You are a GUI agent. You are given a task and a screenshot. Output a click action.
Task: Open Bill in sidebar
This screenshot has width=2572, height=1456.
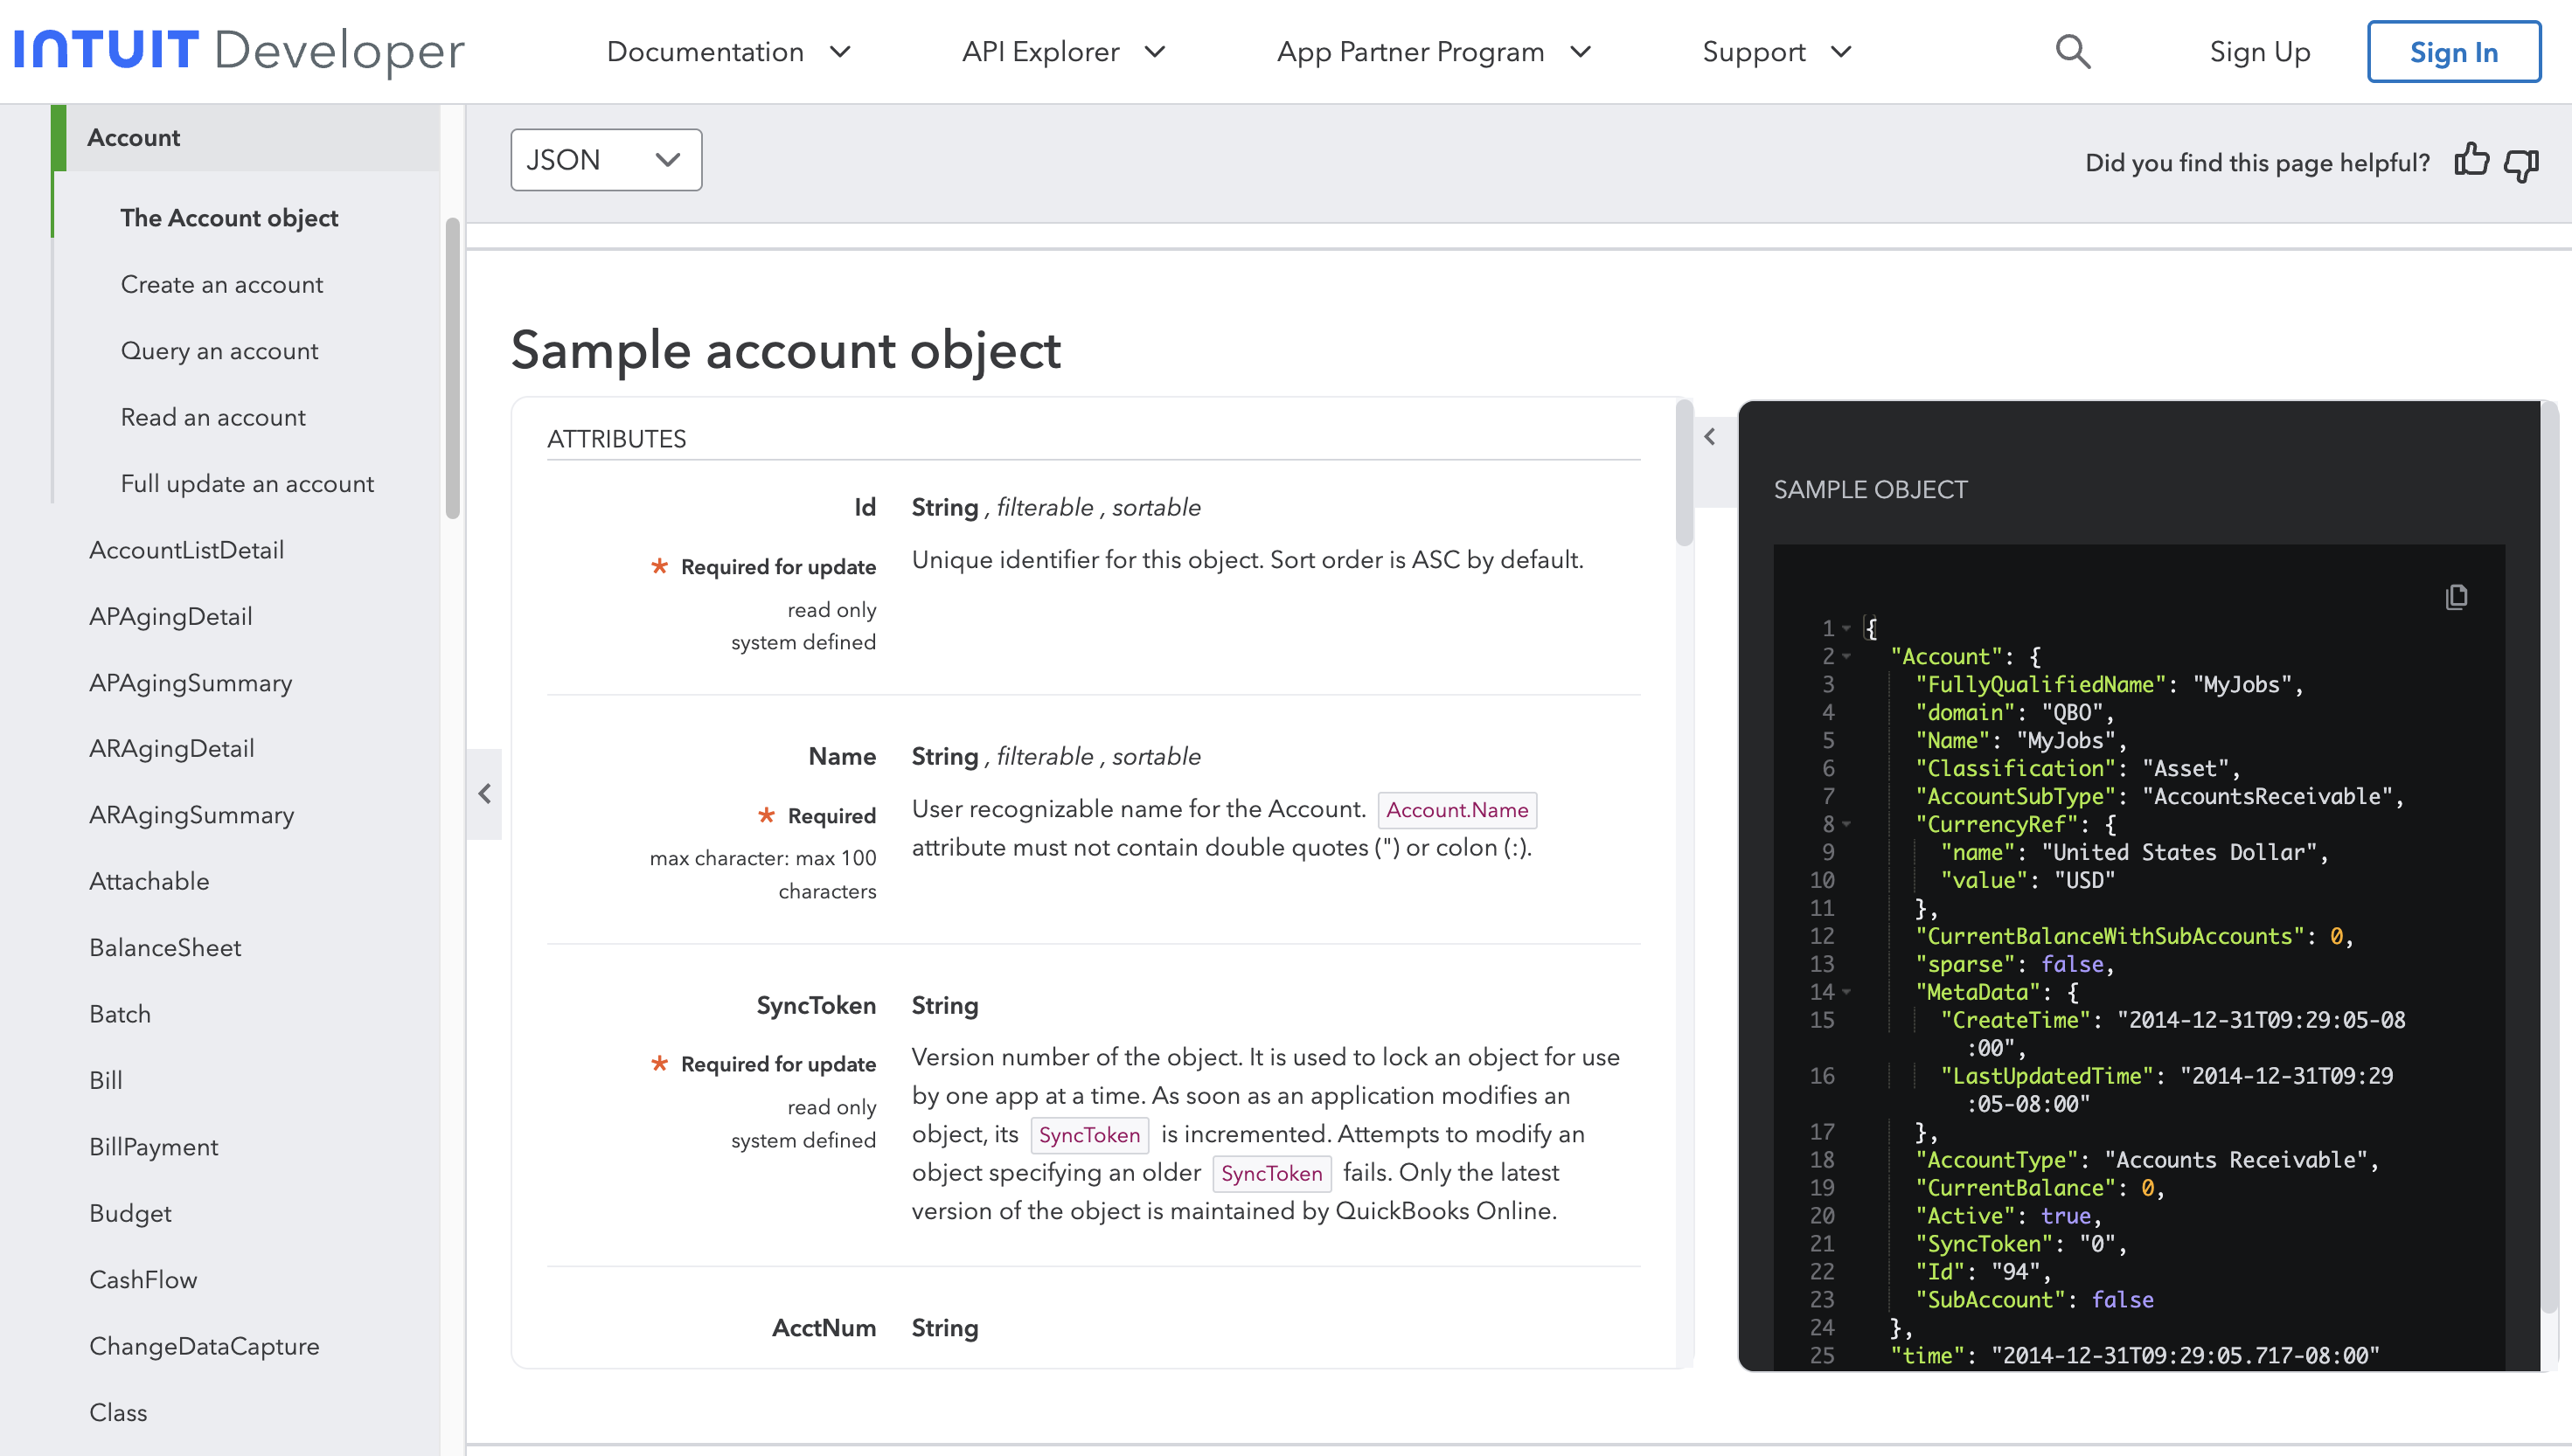106,1081
